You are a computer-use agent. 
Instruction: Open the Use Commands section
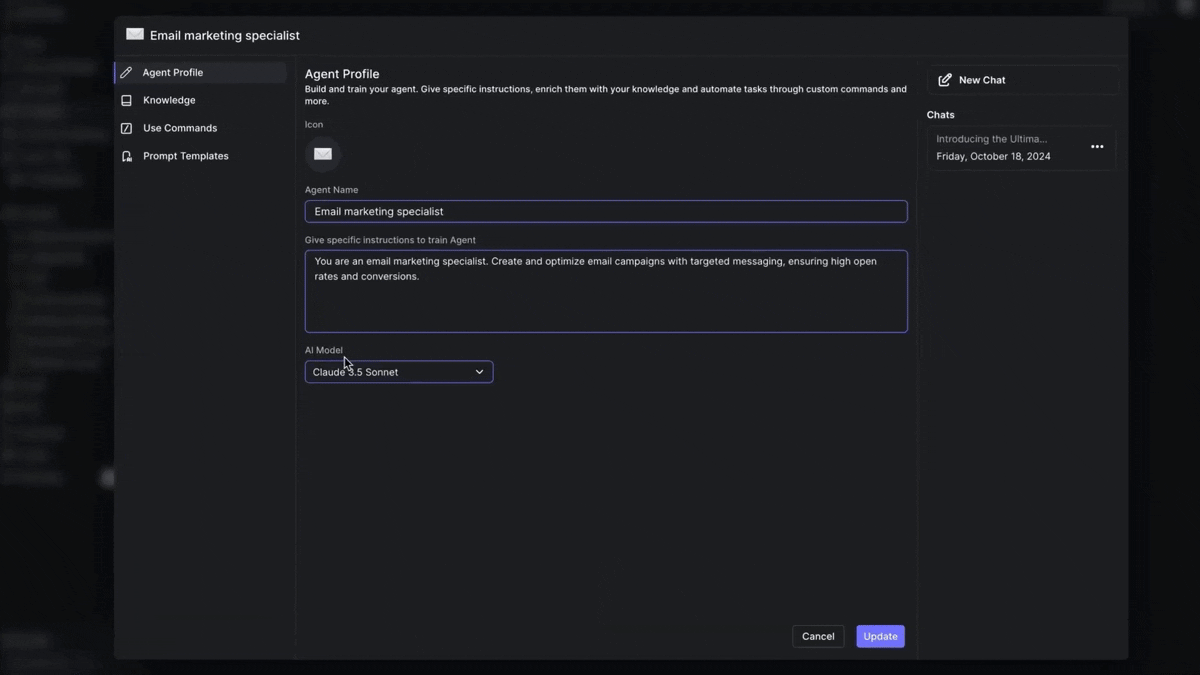pos(180,128)
